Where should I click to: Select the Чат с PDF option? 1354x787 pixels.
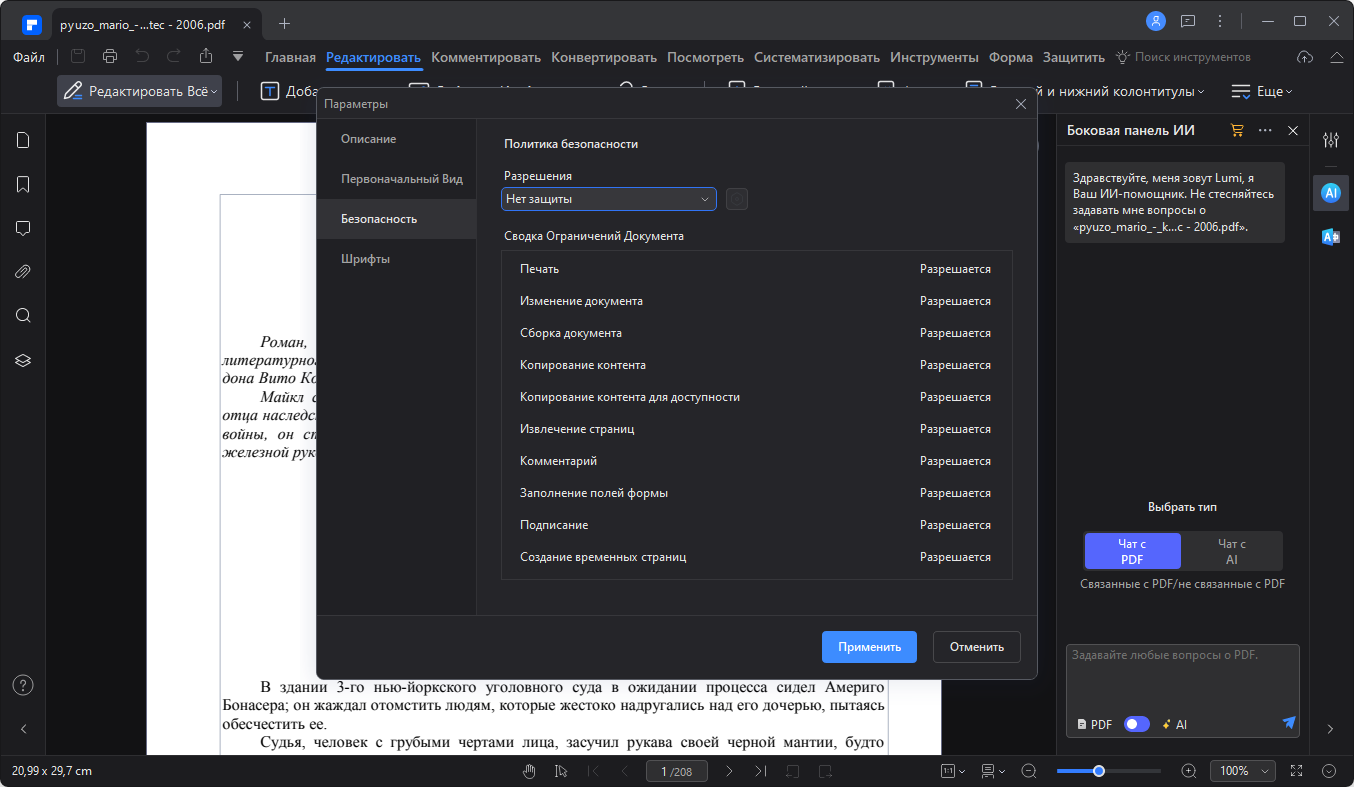tap(1132, 551)
